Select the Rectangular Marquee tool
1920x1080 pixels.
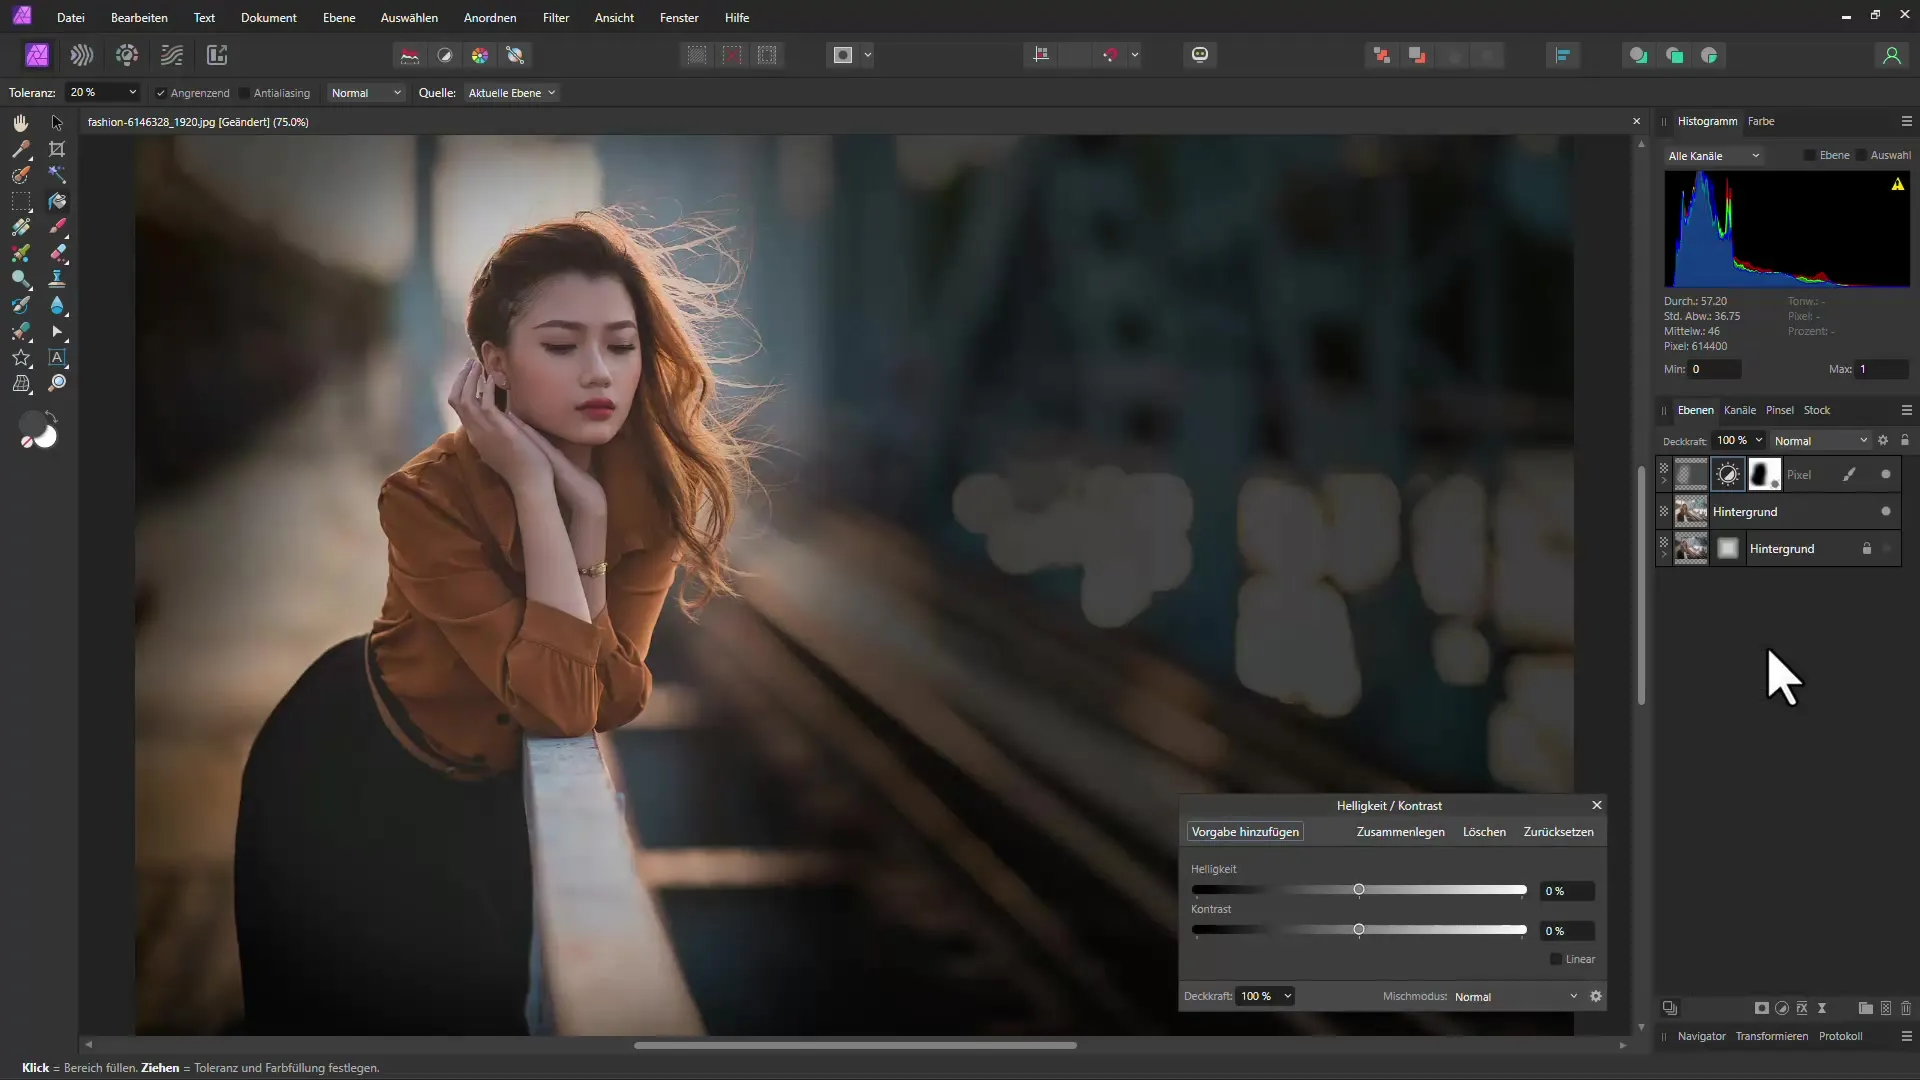click(x=20, y=201)
